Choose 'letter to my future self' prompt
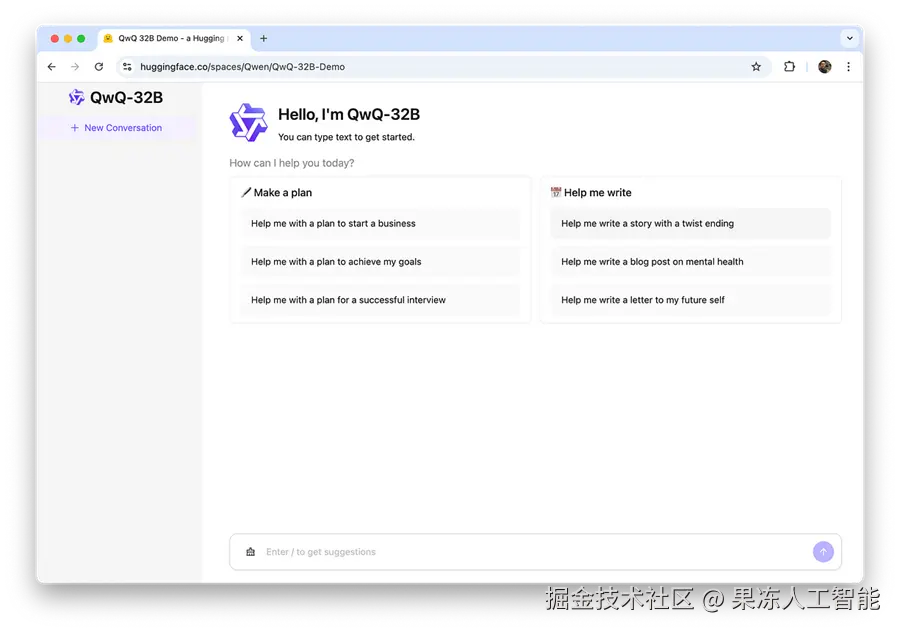The height and width of the screenshot is (632, 900). 690,300
